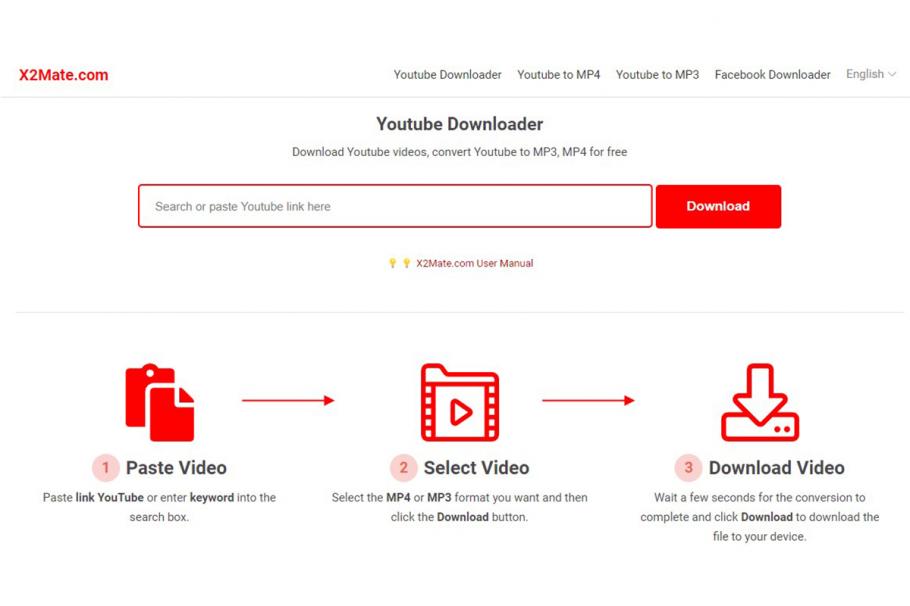Go to the Youtube to MP4 page
The image size is (910, 606).
pos(558,75)
